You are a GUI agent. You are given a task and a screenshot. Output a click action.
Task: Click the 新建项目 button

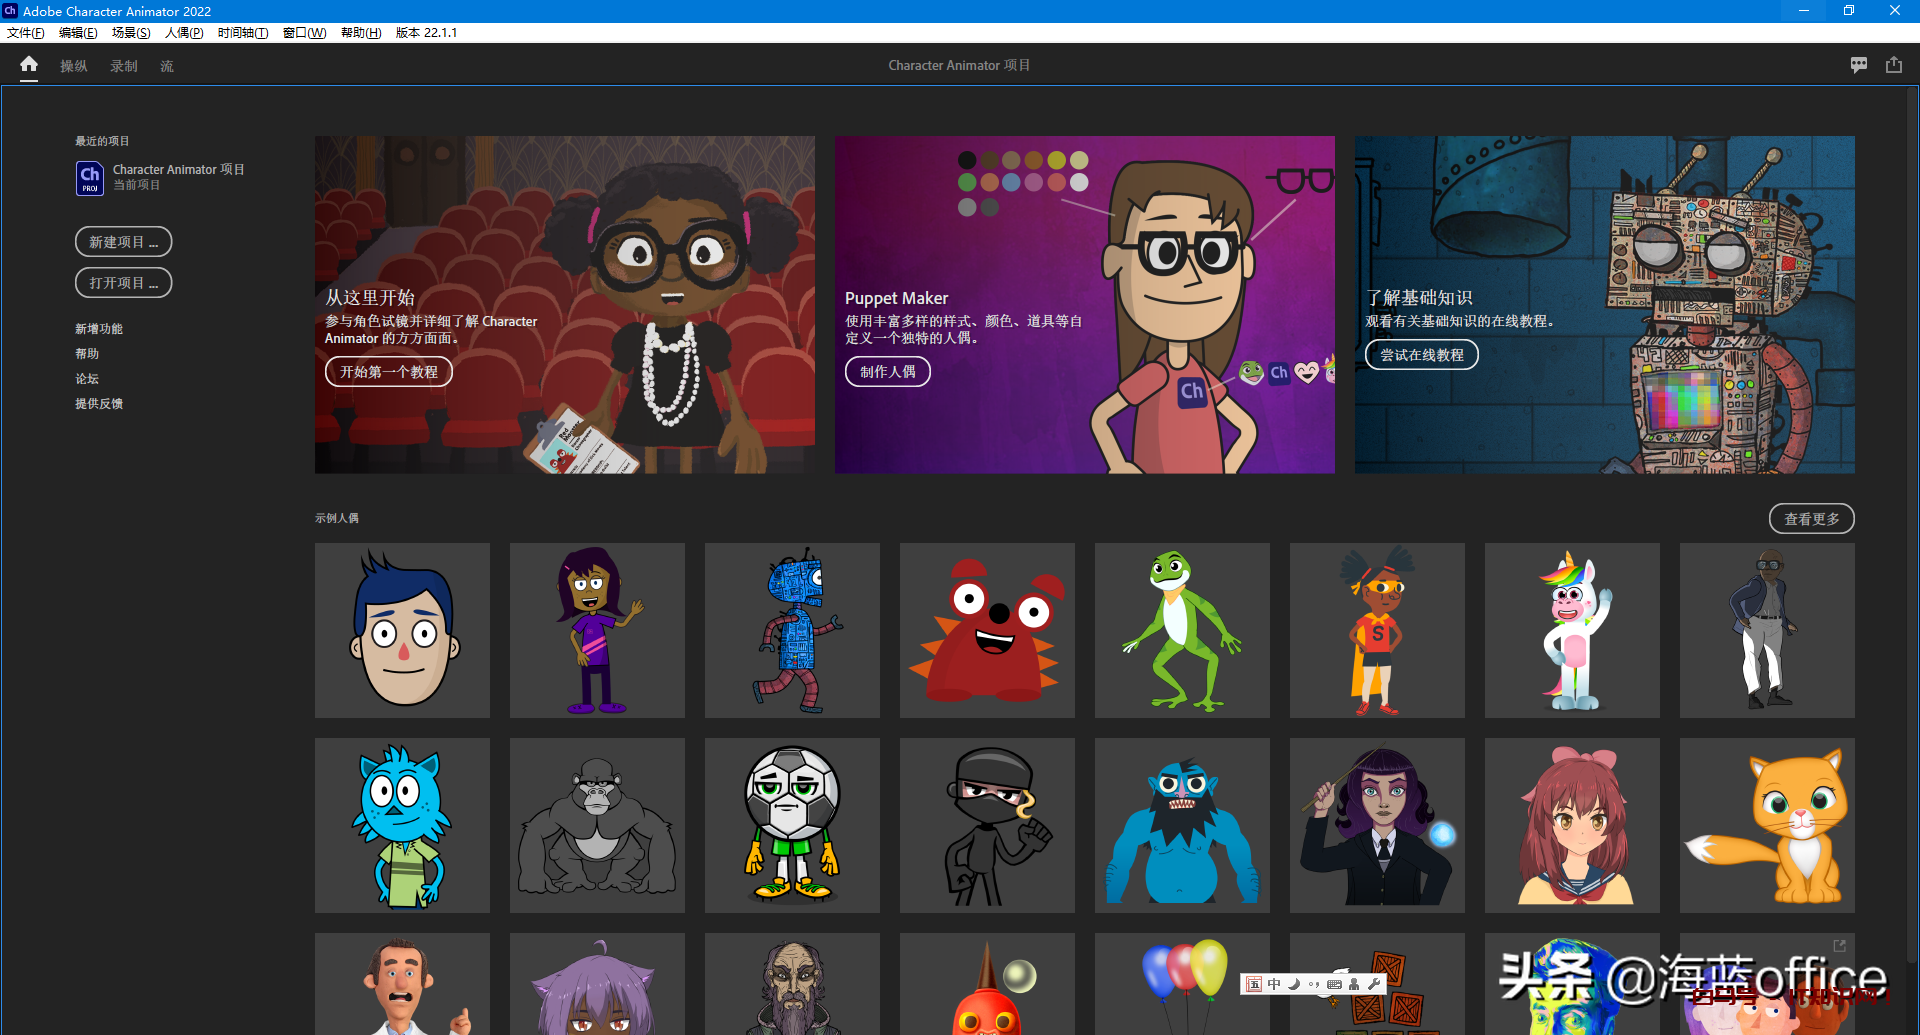[x=123, y=242]
